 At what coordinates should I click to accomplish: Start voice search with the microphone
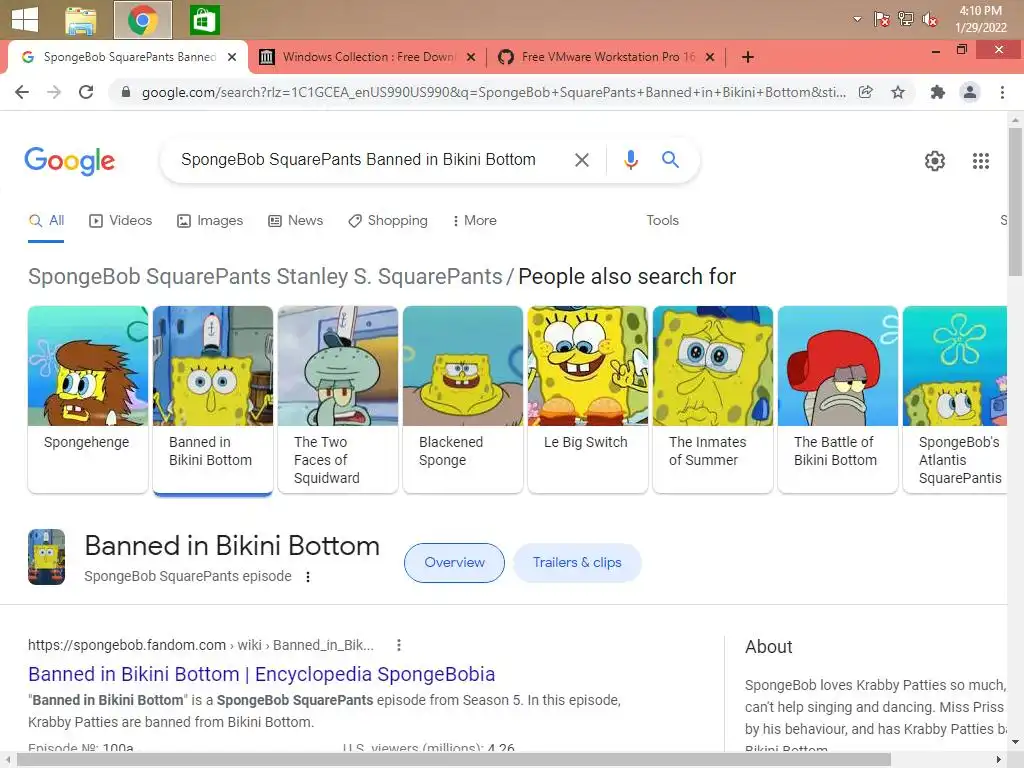coord(630,159)
